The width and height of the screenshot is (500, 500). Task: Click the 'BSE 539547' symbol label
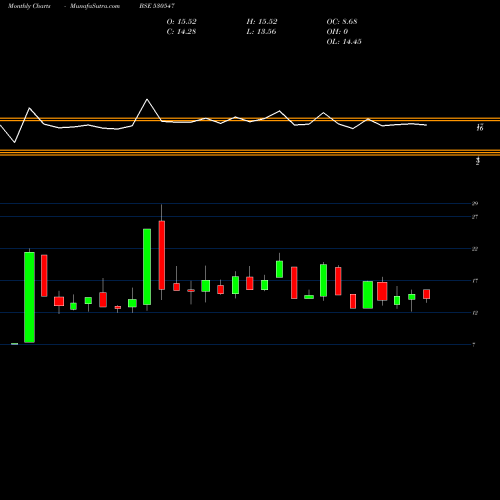tap(157, 6)
